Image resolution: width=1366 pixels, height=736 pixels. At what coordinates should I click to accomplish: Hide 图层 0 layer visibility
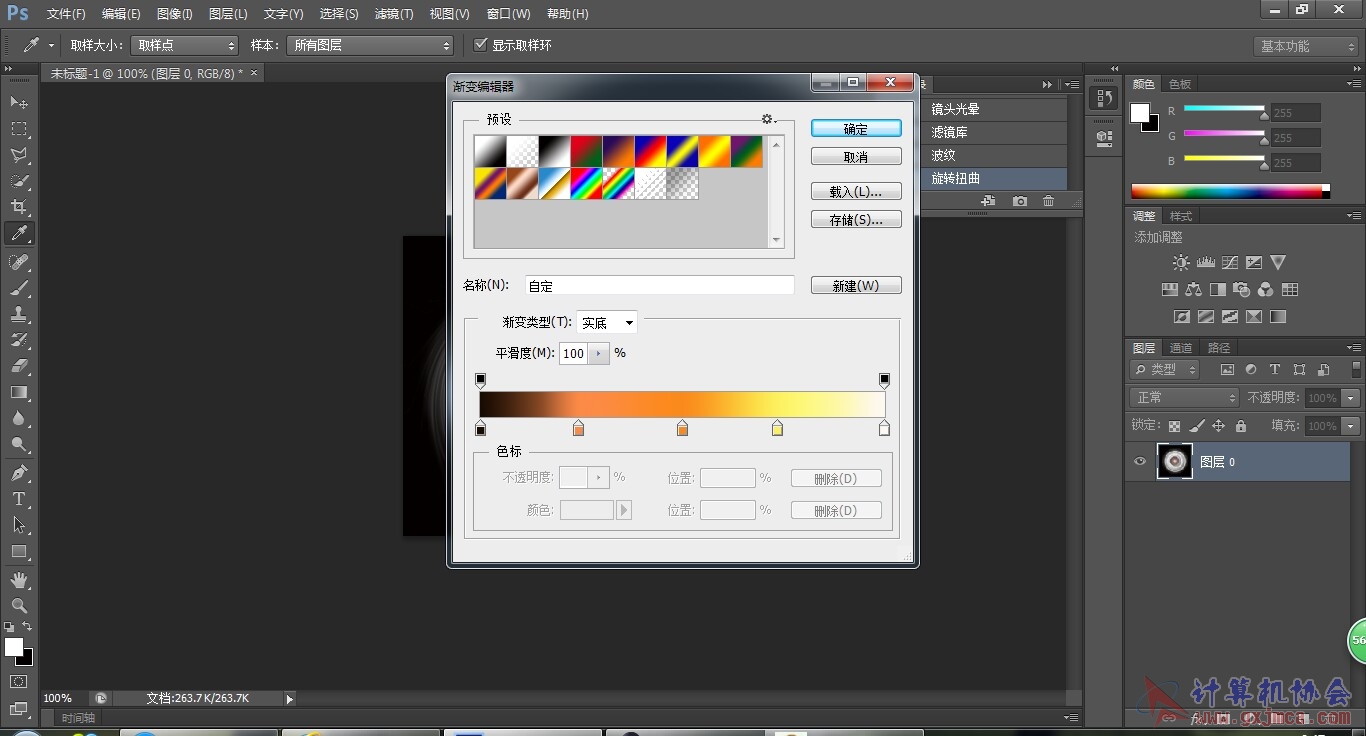(x=1140, y=461)
